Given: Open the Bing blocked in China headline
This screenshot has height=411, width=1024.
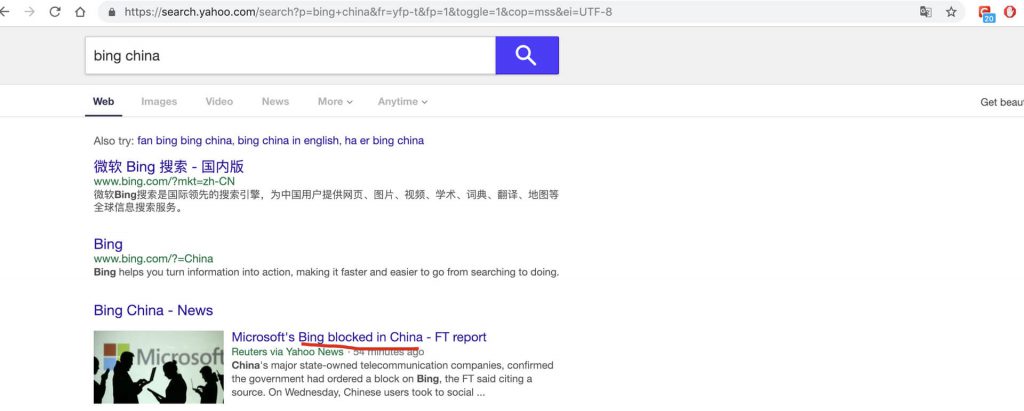Looking at the screenshot, I should pyautogui.click(x=359, y=337).
